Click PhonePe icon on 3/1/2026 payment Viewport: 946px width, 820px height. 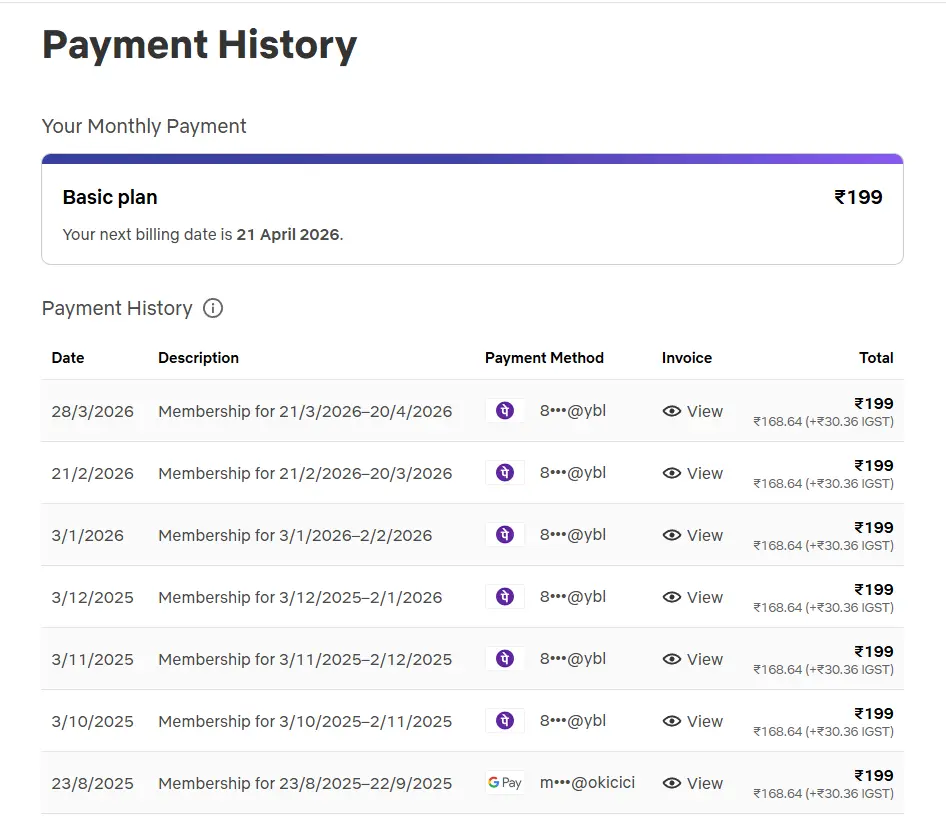pyautogui.click(x=505, y=535)
